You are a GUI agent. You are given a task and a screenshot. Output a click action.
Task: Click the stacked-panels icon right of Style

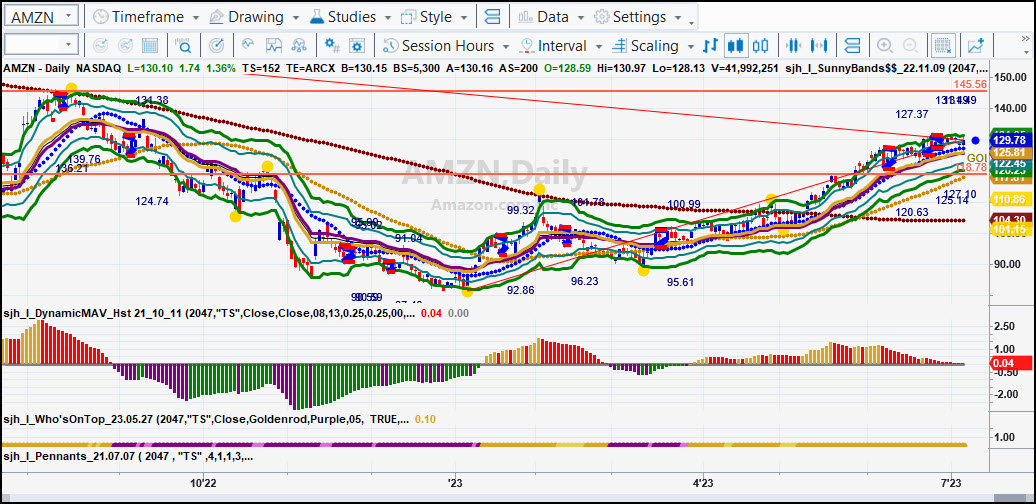[x=492, y=17]
